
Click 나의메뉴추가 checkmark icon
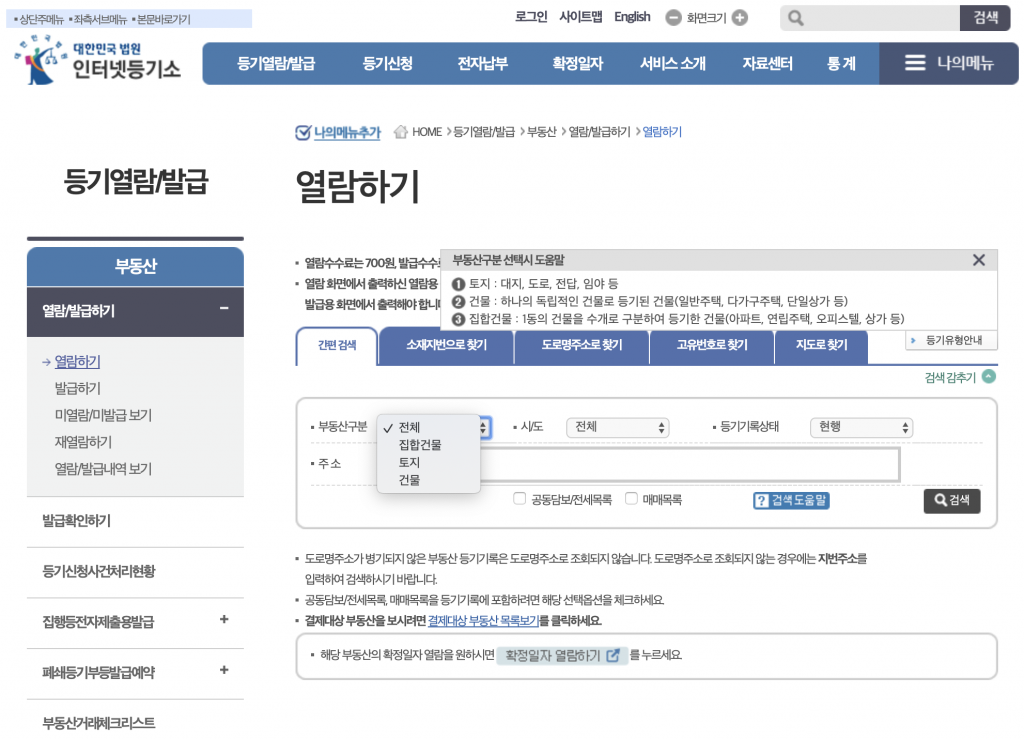point(302,133)
